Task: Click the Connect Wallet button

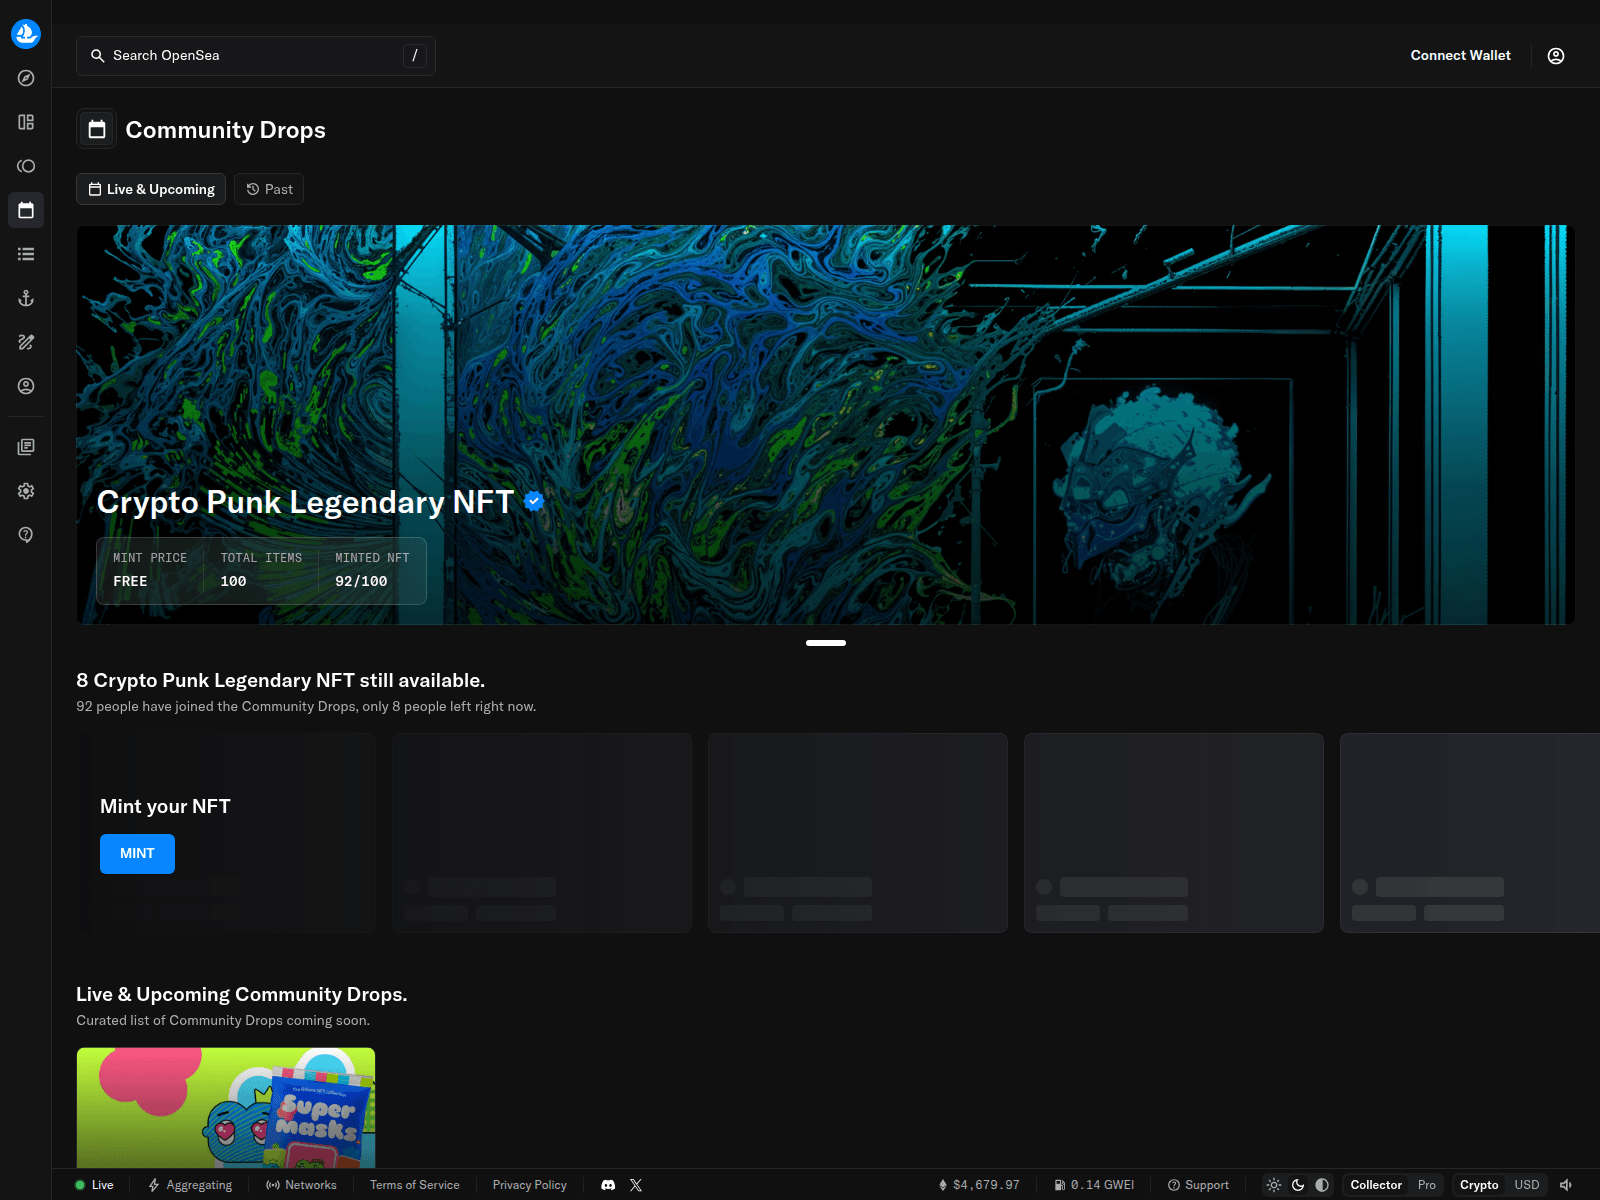Action: [1460, 55]
